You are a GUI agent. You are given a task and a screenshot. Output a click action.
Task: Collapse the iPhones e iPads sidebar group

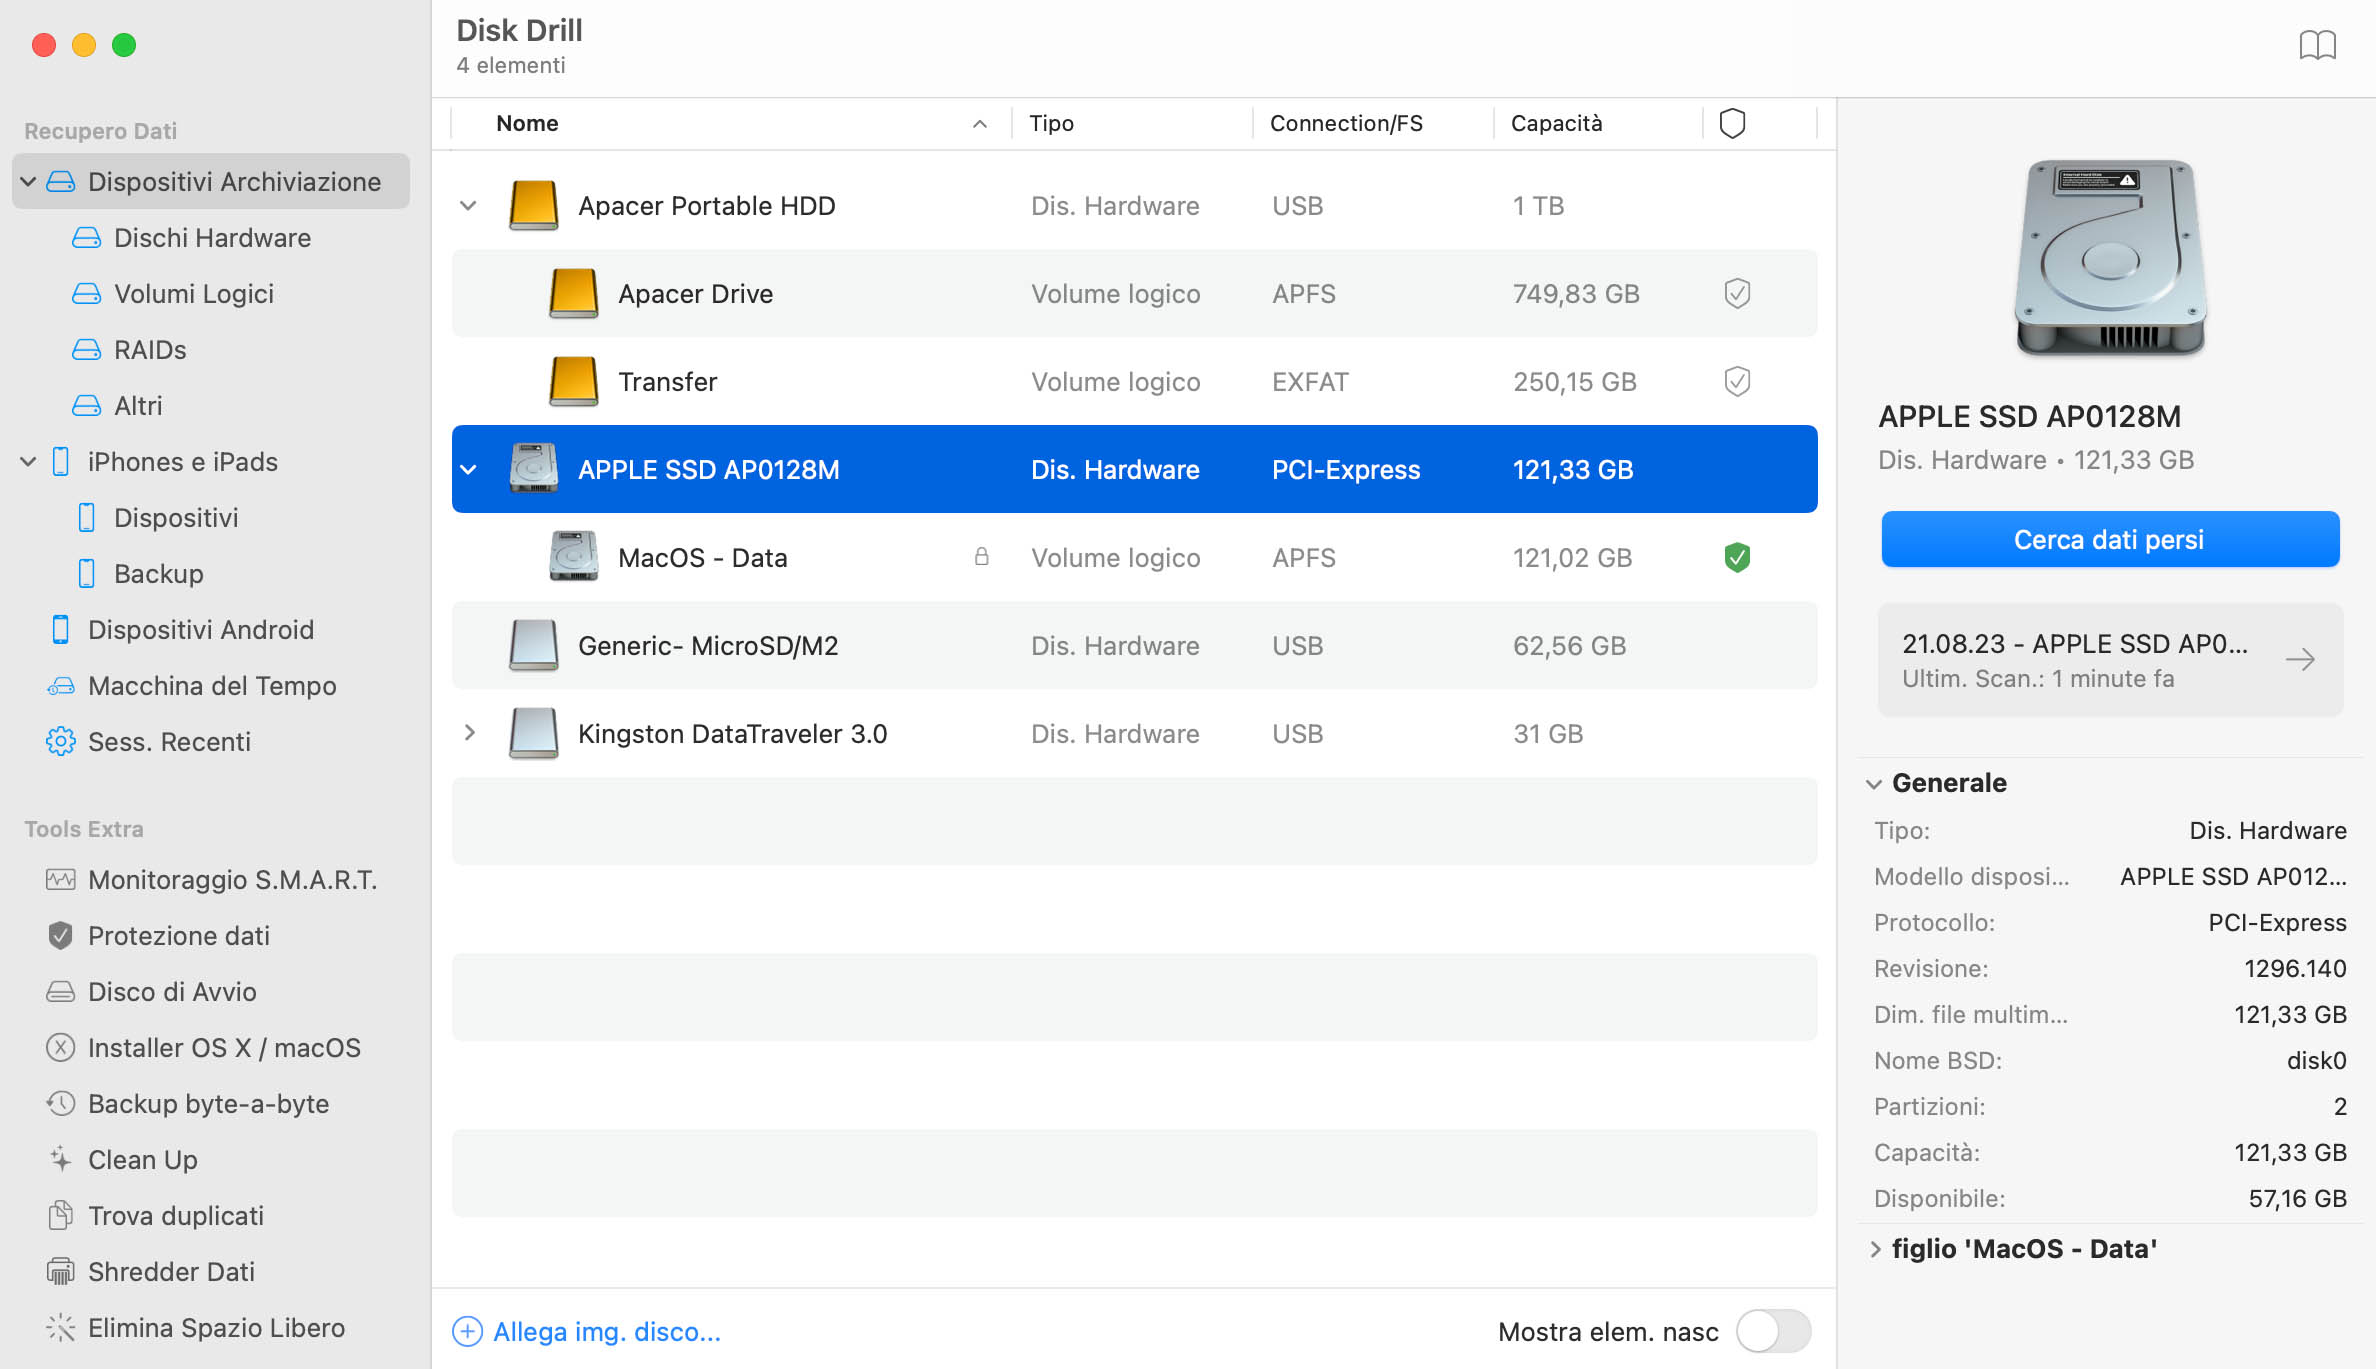click(x=29, y=461)
